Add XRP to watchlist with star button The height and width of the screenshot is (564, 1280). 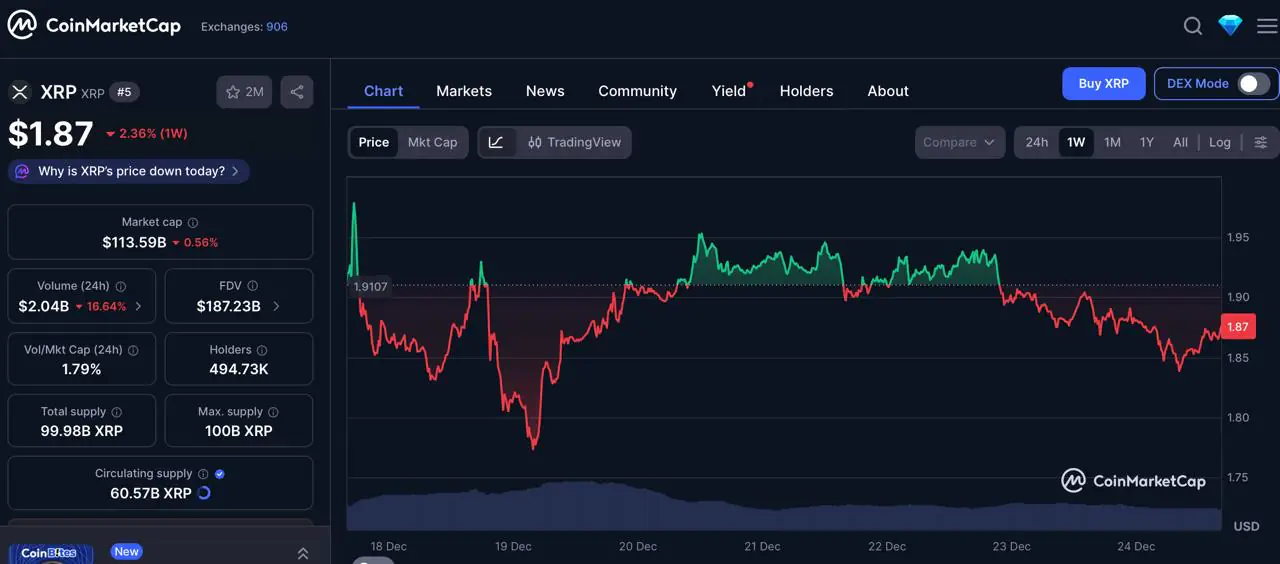click(244, 92)
